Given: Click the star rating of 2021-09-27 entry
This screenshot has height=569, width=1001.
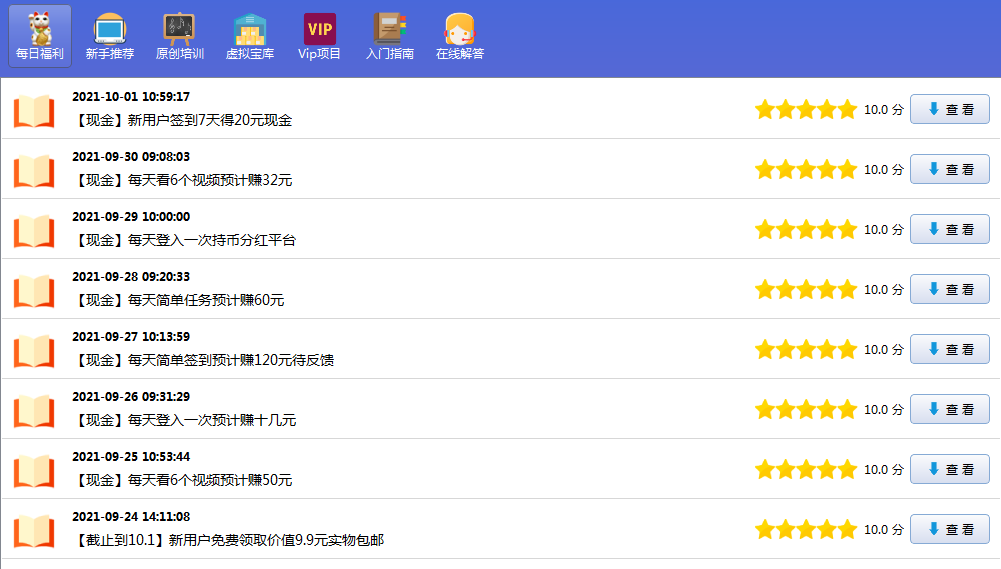Looking at the screenshot, I should click(x=806, y=349).
